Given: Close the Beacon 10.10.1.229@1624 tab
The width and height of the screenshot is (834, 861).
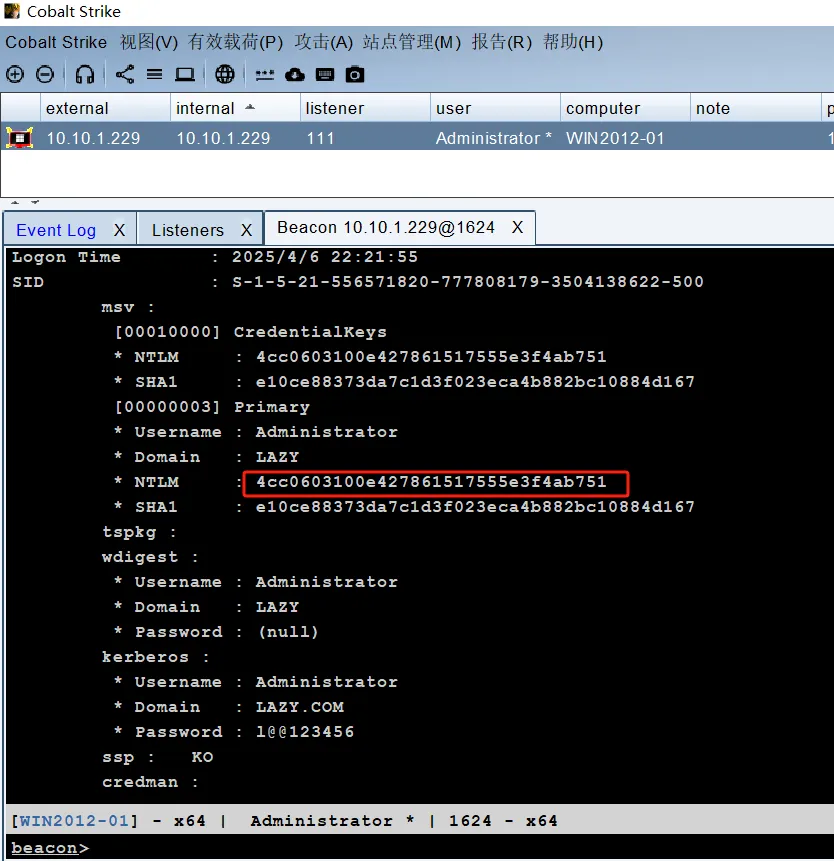Looking at the screenshot, I should [517, 227].
